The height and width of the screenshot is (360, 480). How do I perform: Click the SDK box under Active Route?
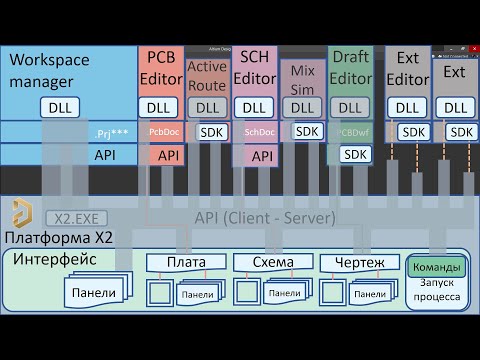click(x=211, y=132)
